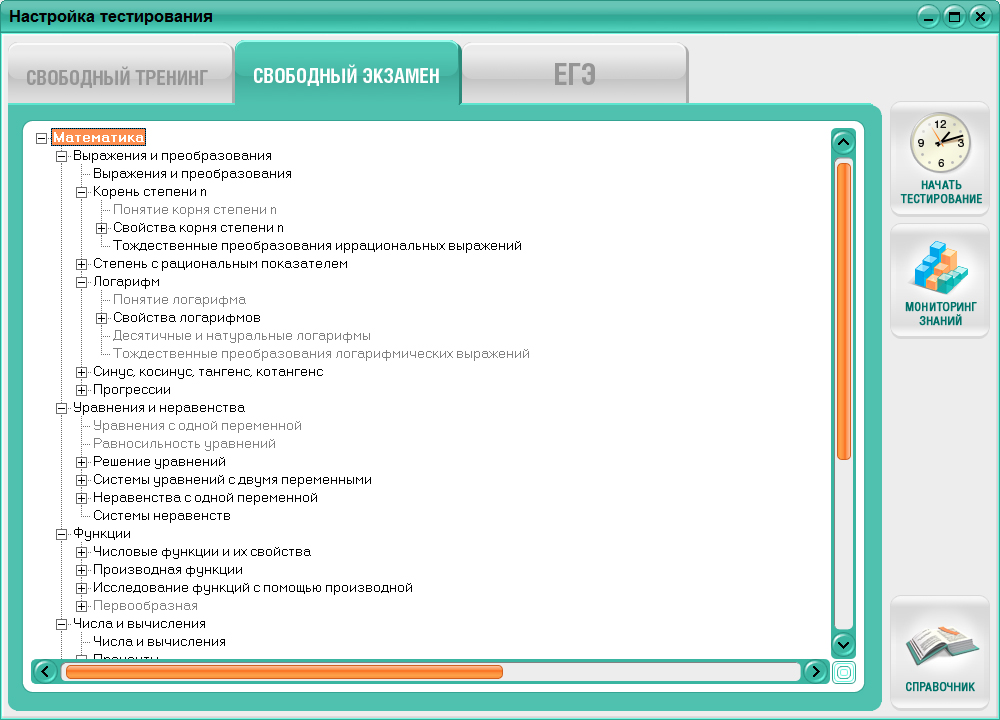The height and width of the screenshot is (720, 1000).
Task: Open knowledge monitoring via cubes icon
Action: (x=940, y=267)
